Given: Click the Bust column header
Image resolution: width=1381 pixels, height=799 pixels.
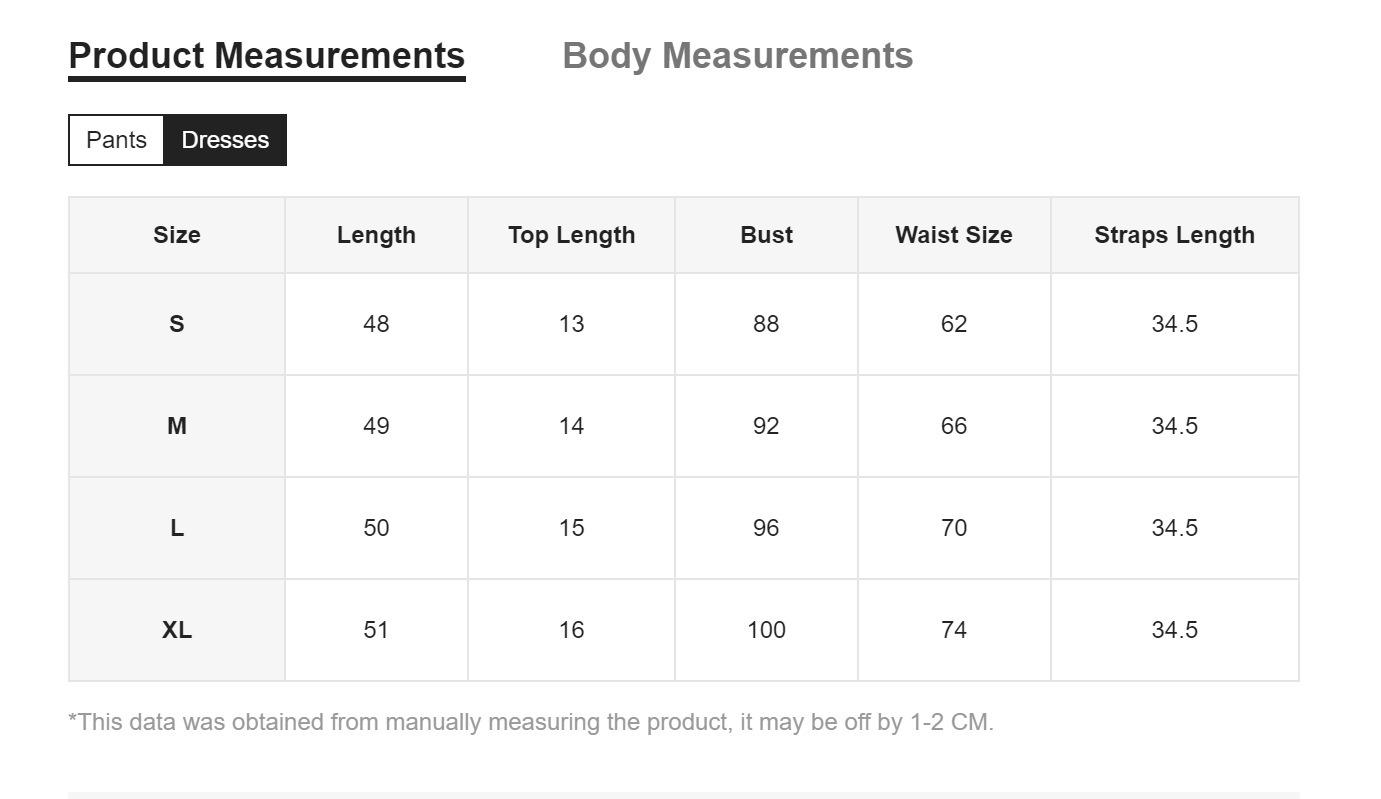Looking at the screenshot, I should (766, 235).
